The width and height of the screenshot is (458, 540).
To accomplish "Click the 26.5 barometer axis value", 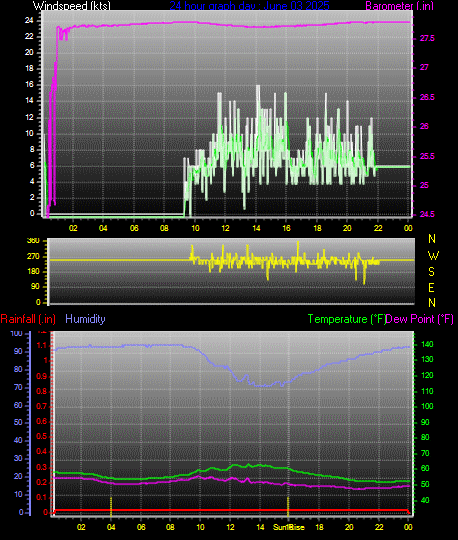I will point(427,97).
